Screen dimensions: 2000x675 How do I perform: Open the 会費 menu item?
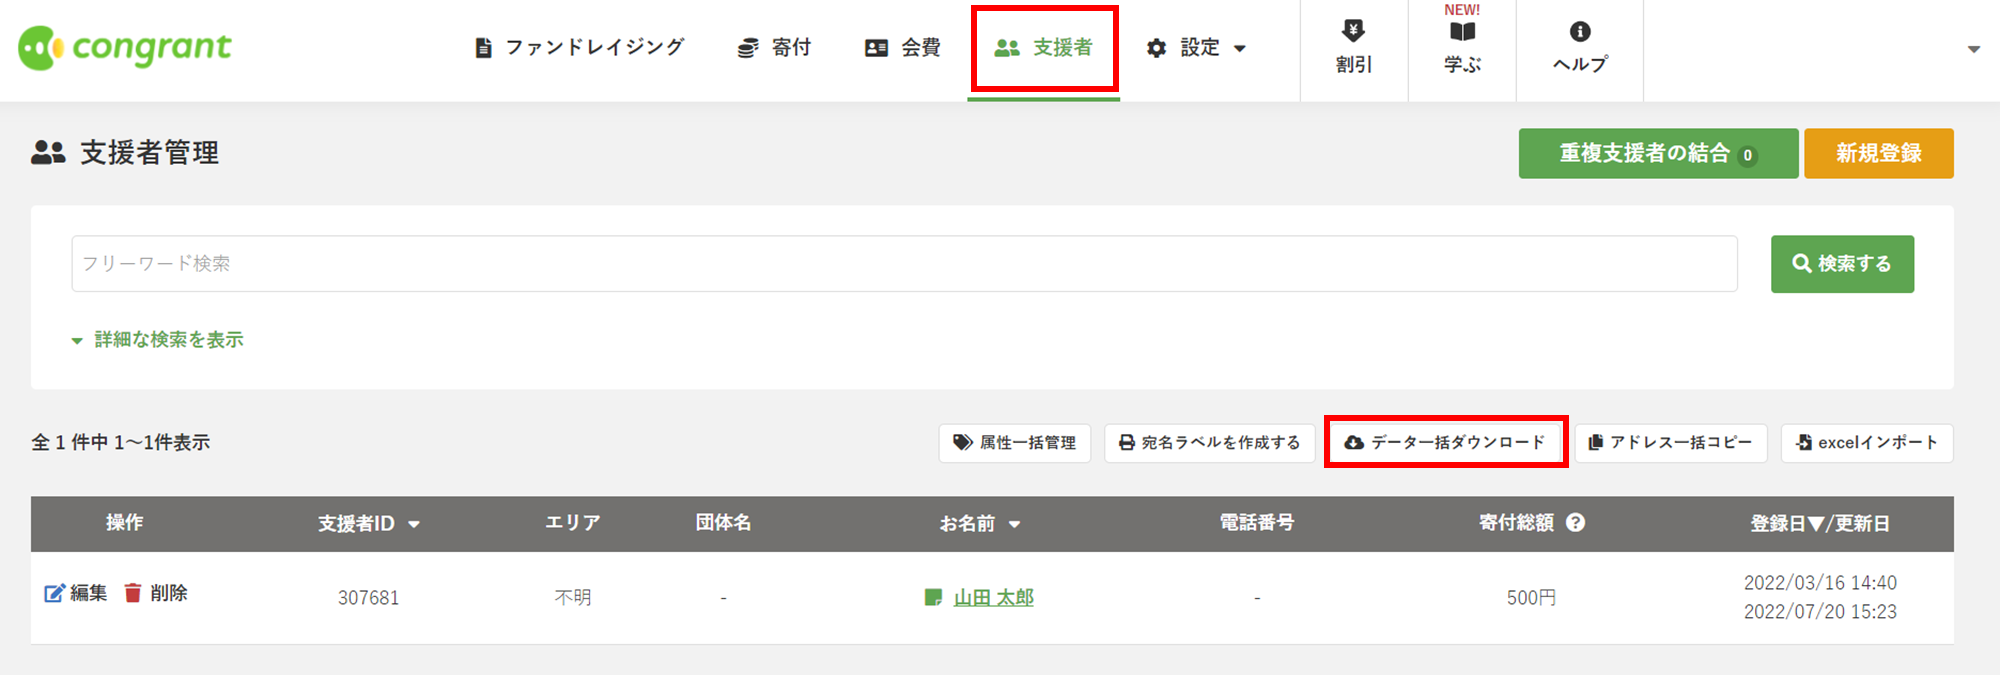[903, 48]
